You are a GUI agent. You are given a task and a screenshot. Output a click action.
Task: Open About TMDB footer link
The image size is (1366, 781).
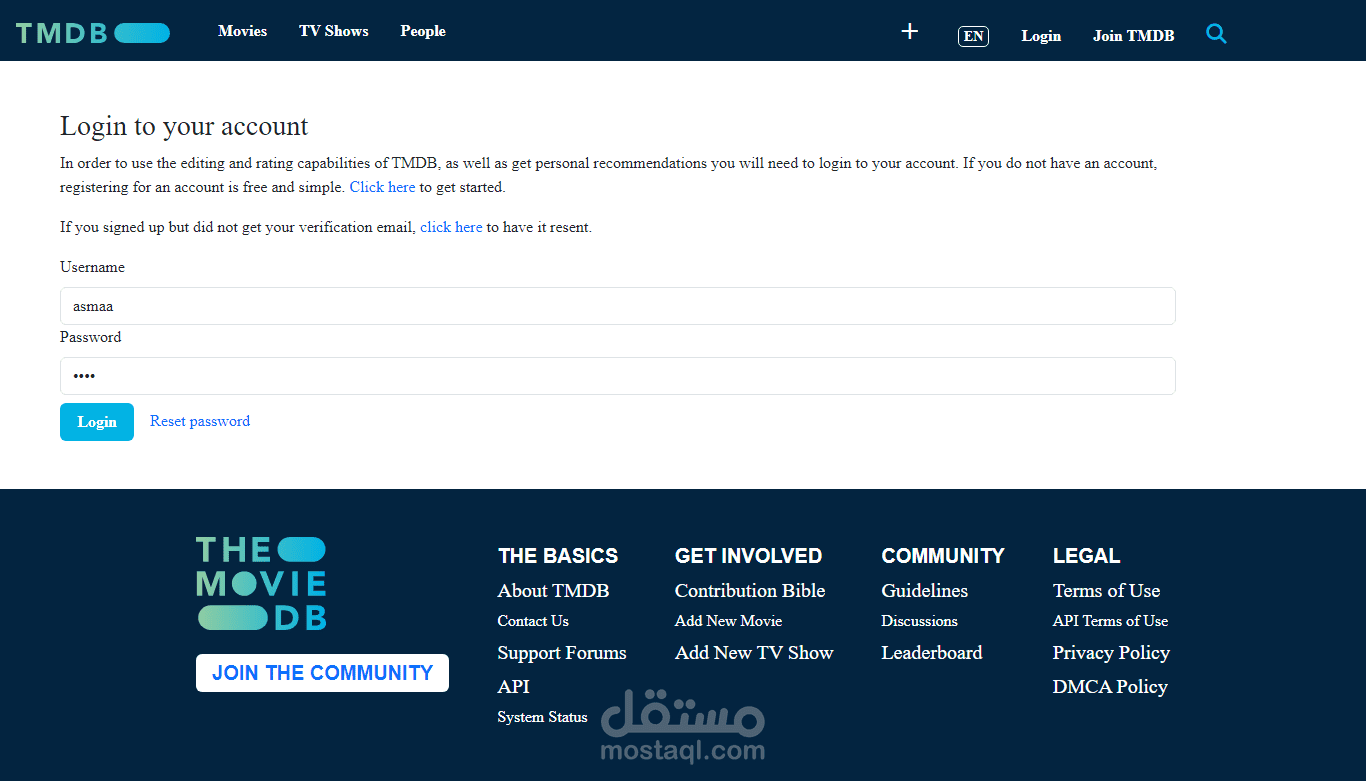click(553, 591)
